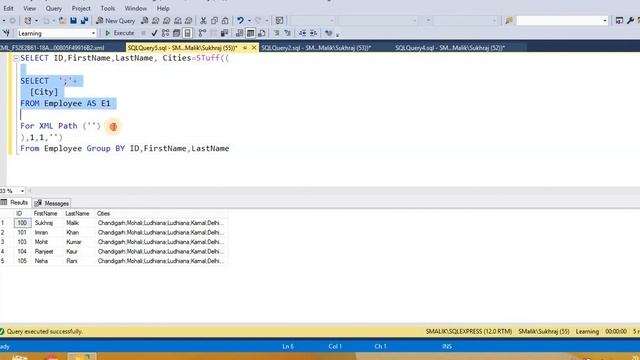
Task: Click the Save All icon
Action: pyautogui.click(x=84, y=20)
